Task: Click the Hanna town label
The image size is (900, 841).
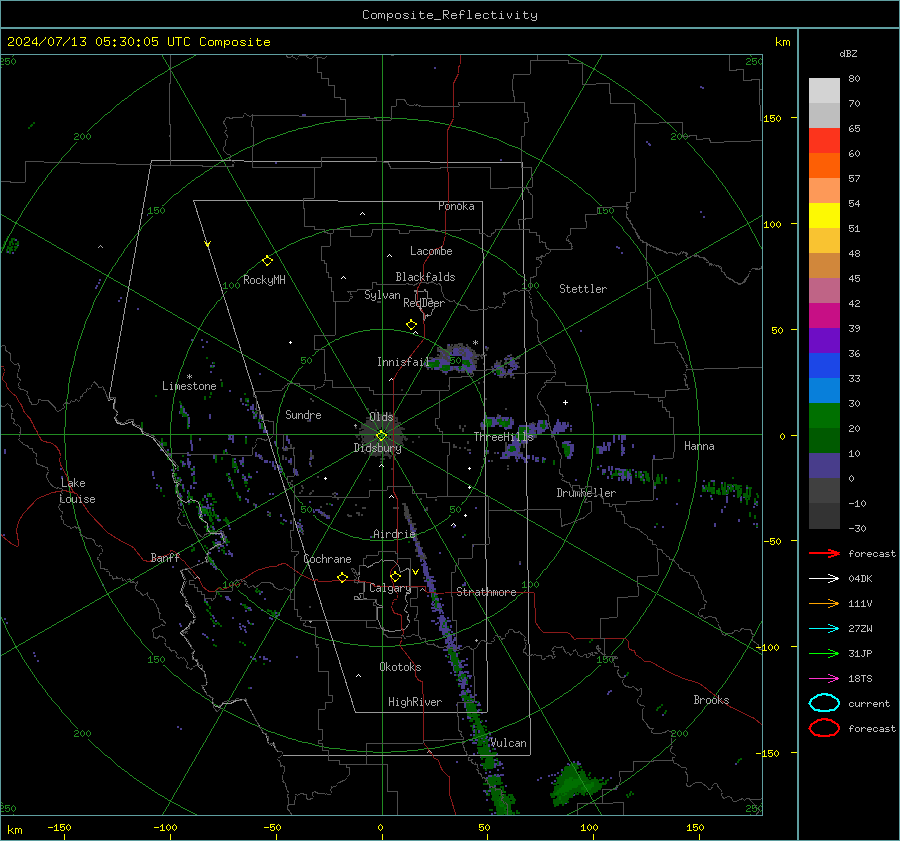Action: [699, 446]
